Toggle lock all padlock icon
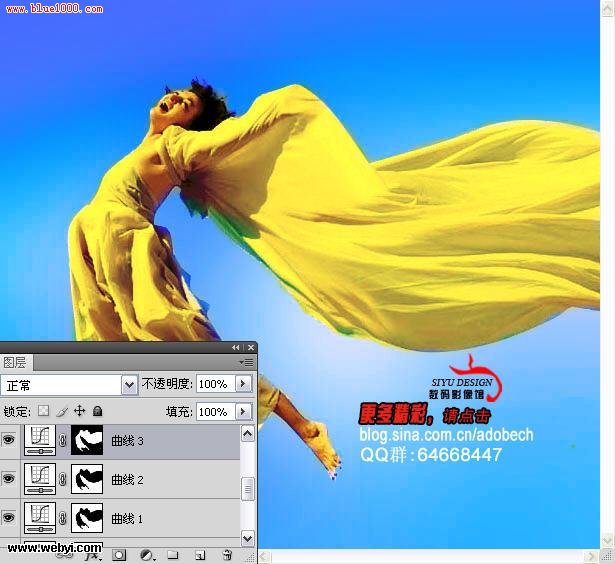This screenshot has width=615, height=564. pyautogui.click(x=97, y=411)
